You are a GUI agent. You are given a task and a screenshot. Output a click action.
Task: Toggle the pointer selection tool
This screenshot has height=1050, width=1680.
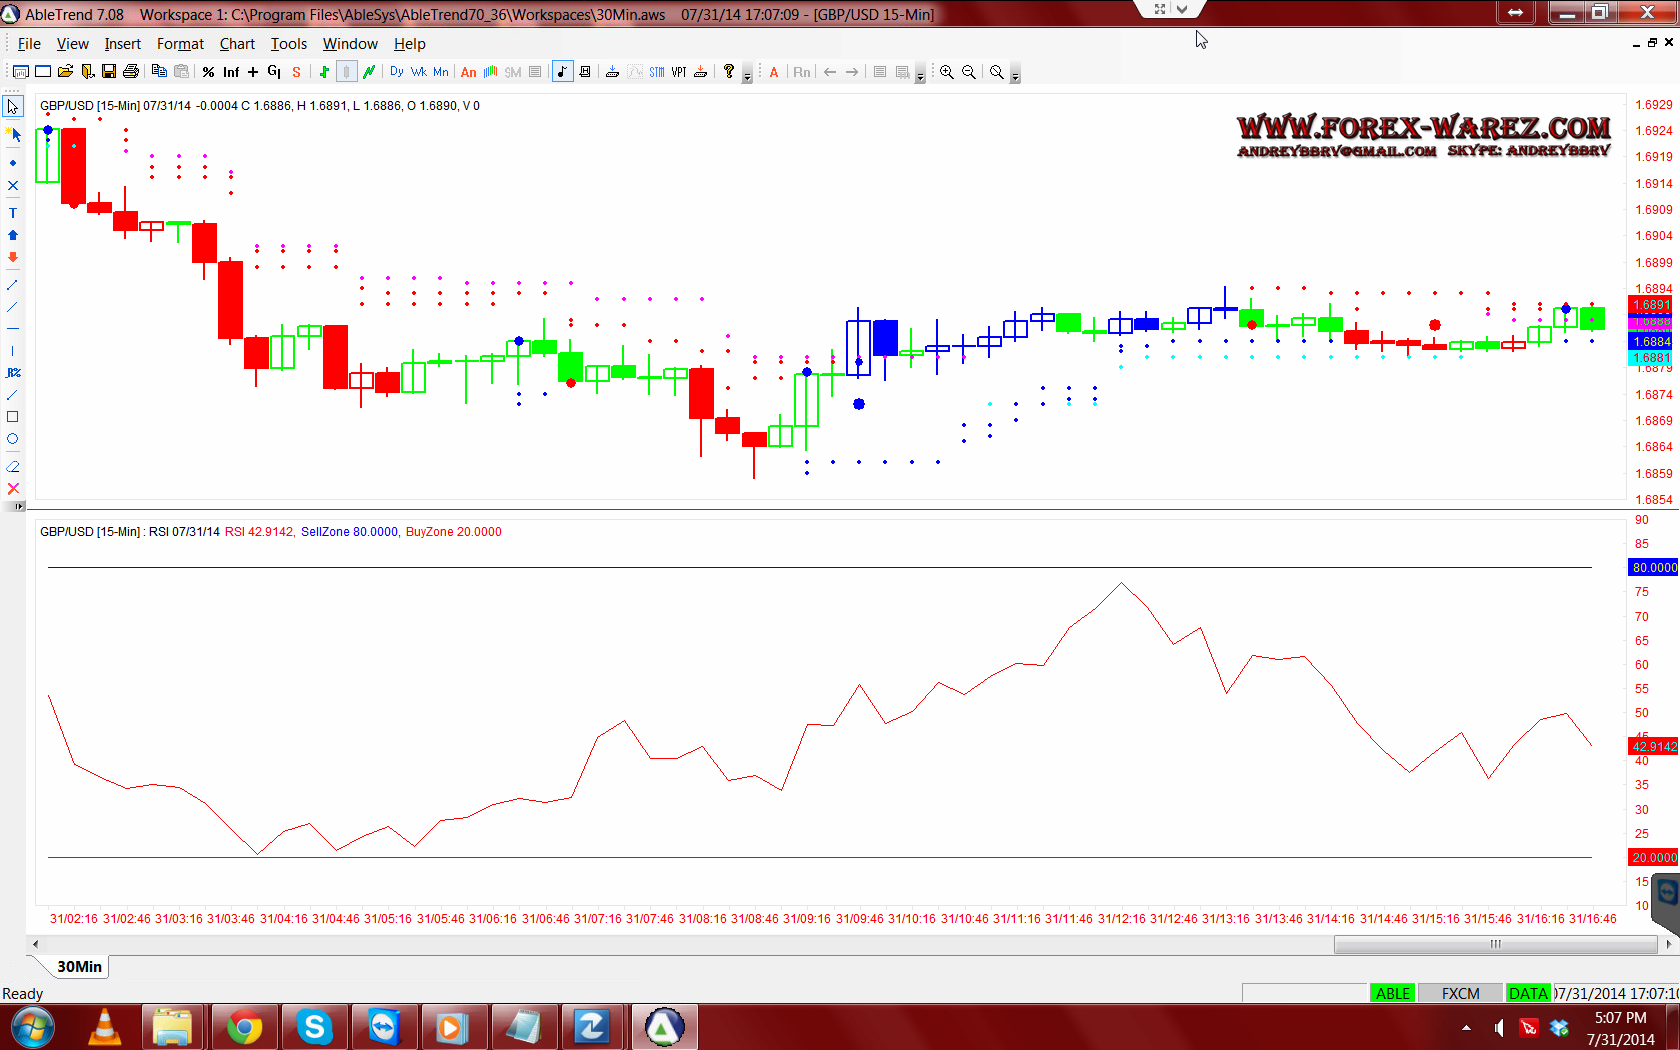tap(13, 107)
